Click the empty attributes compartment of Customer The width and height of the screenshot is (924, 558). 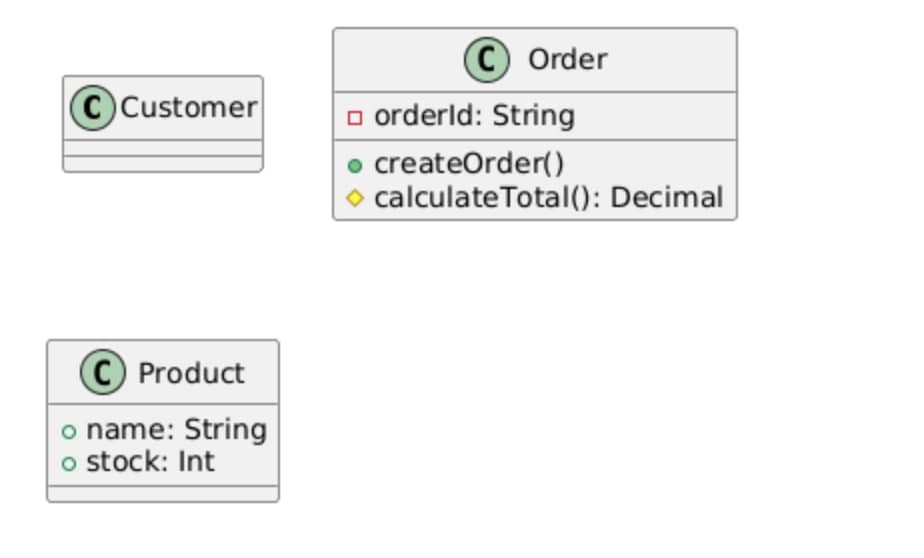pyautogui.click(x=163, y=148)
